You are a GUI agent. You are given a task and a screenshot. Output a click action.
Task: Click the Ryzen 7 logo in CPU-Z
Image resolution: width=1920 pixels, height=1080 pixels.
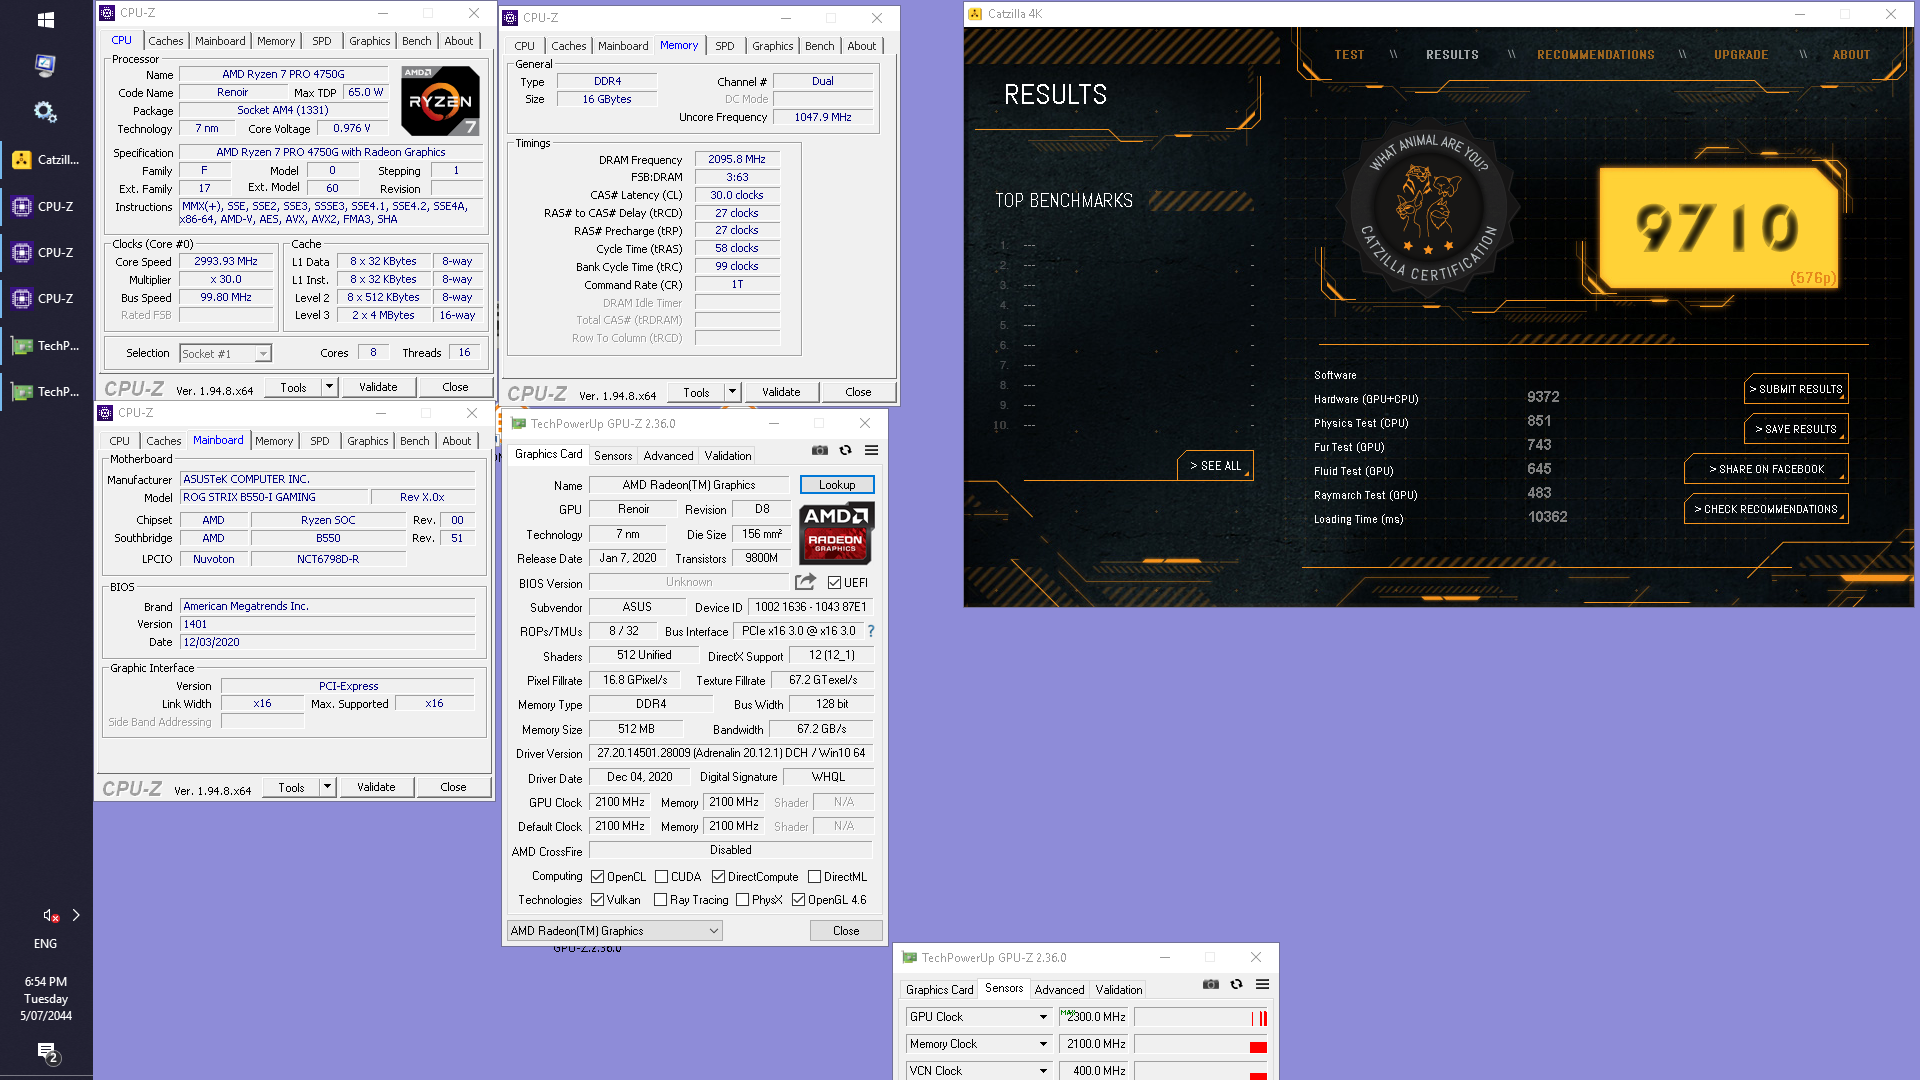(x=440, y=101)
